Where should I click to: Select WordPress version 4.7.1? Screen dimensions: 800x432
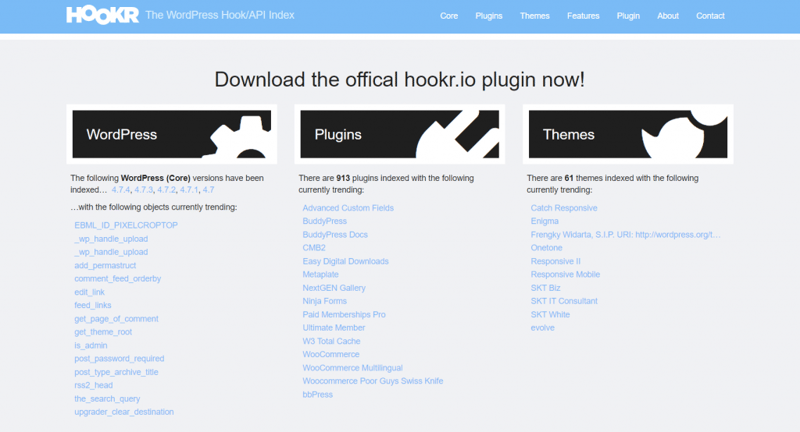click(189, 190)
